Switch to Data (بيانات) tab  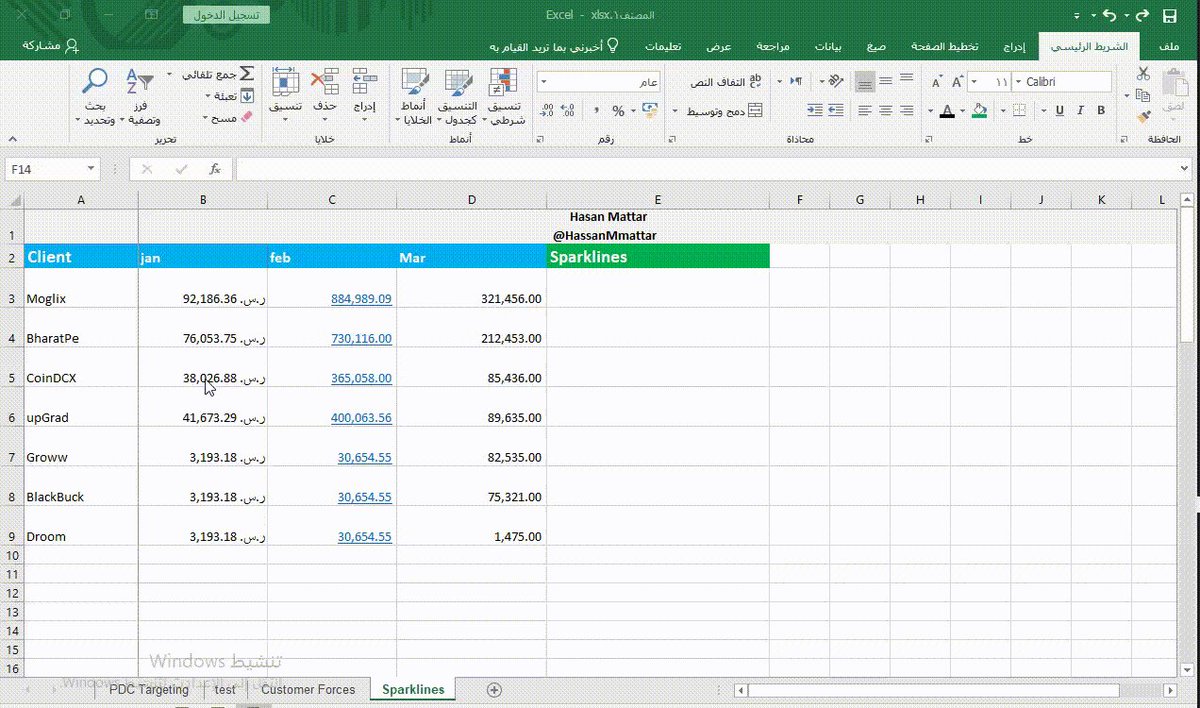coord(828,46)
